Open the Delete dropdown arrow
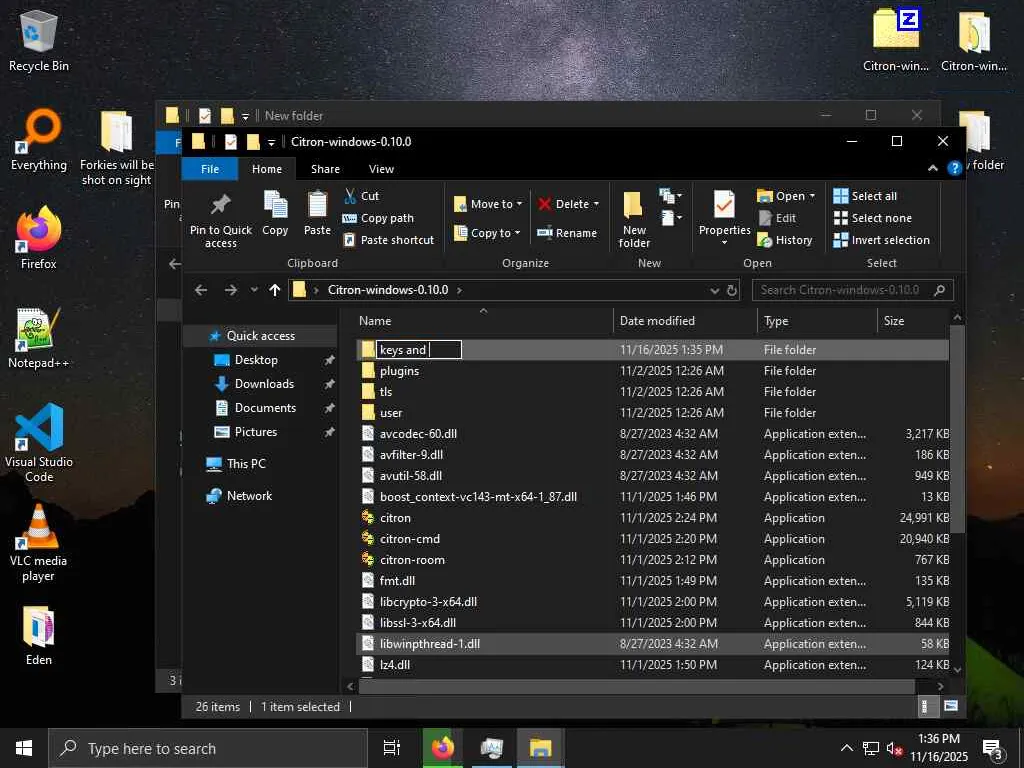1024x768 pixels. pos(596,204)
